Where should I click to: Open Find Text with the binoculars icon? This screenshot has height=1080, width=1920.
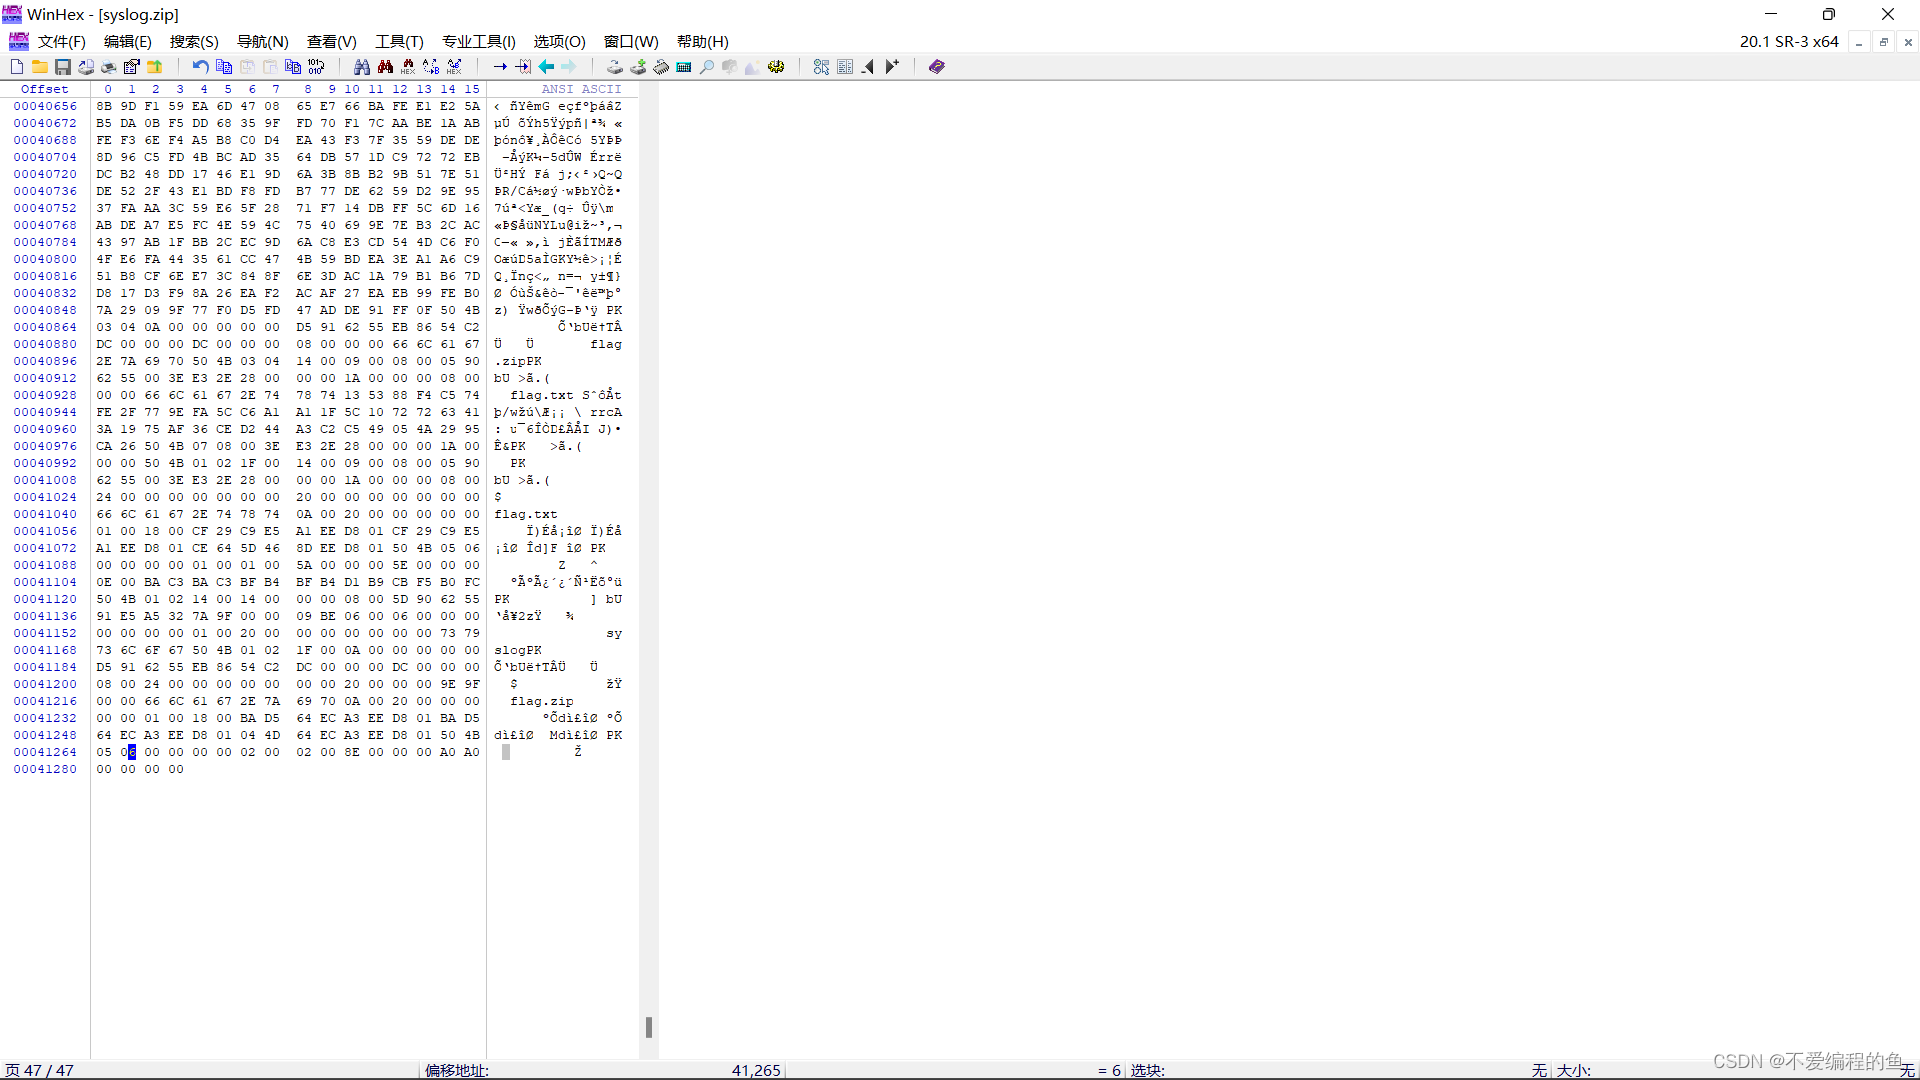point(362,66)
